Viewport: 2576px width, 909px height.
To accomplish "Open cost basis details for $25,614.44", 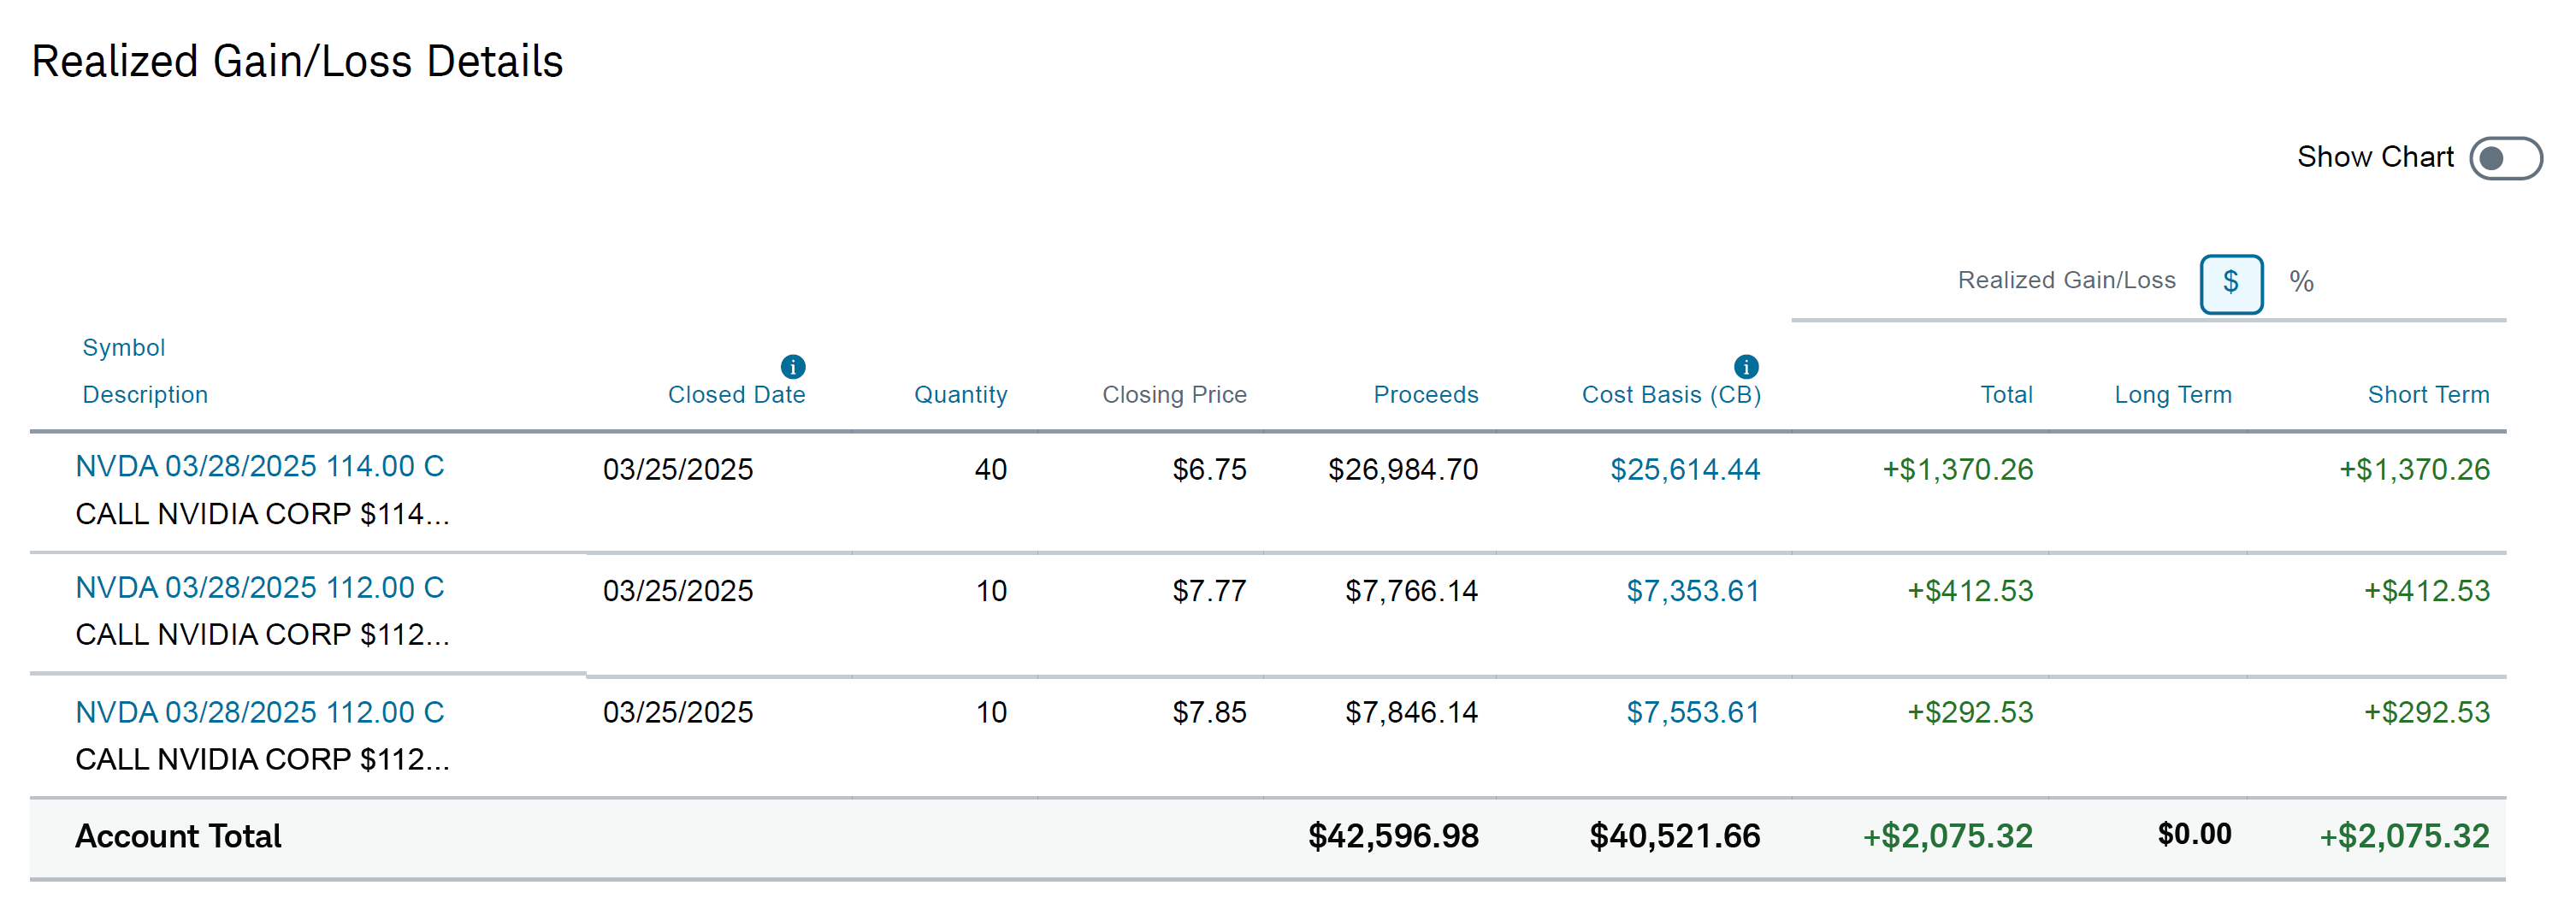I will (x=1684, y=469).
